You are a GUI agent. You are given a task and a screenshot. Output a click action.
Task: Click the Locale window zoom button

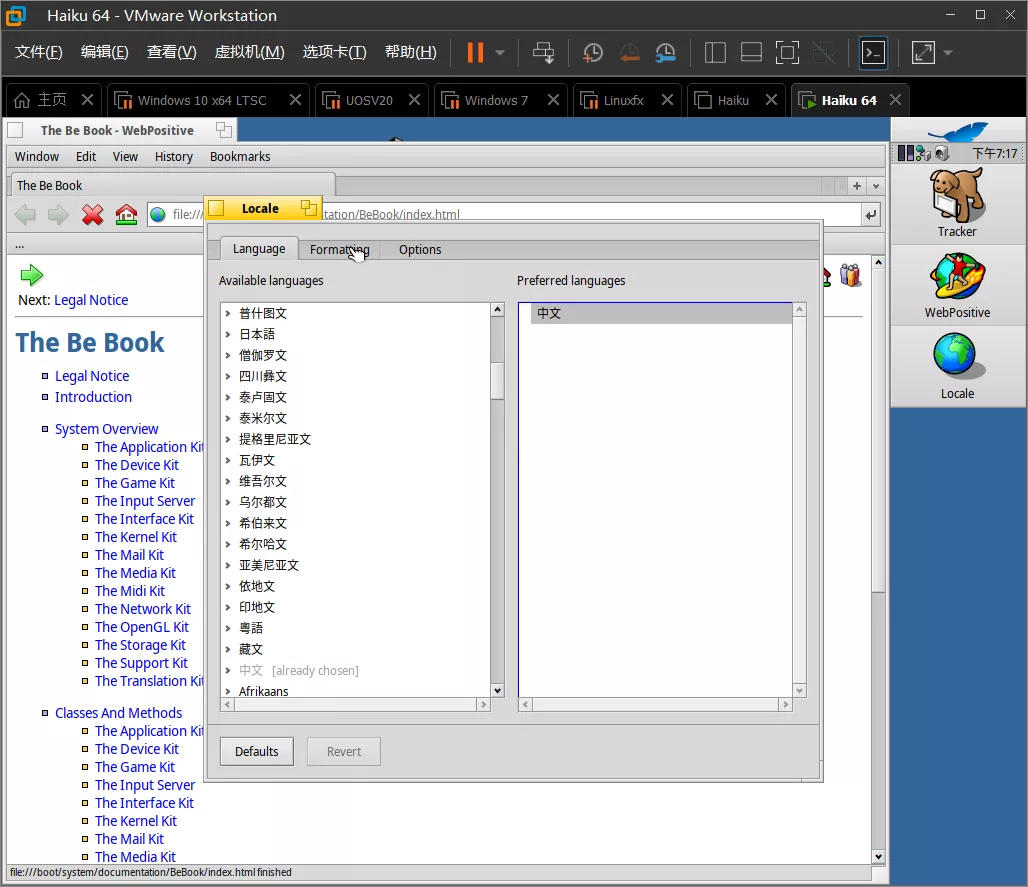pyautogui.click(x=309, y=208)
